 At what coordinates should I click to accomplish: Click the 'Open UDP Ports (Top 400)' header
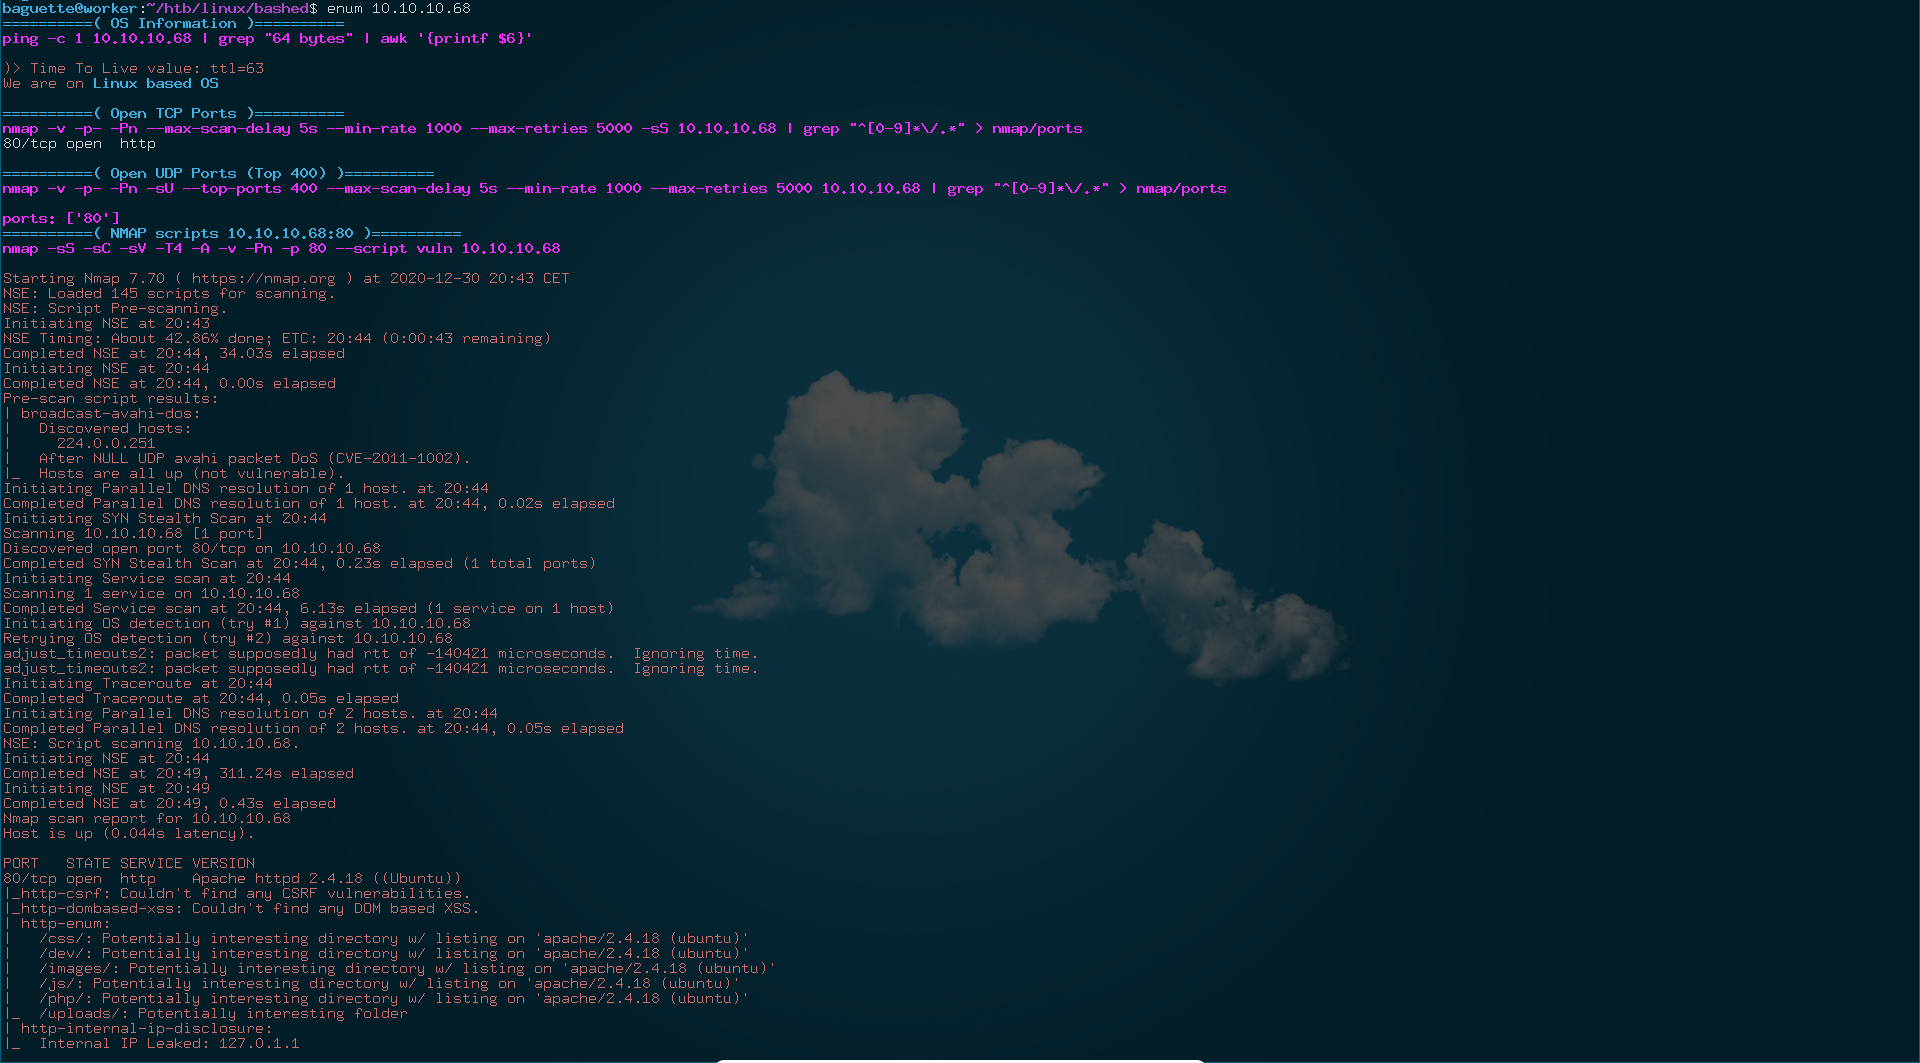point(218,173)
